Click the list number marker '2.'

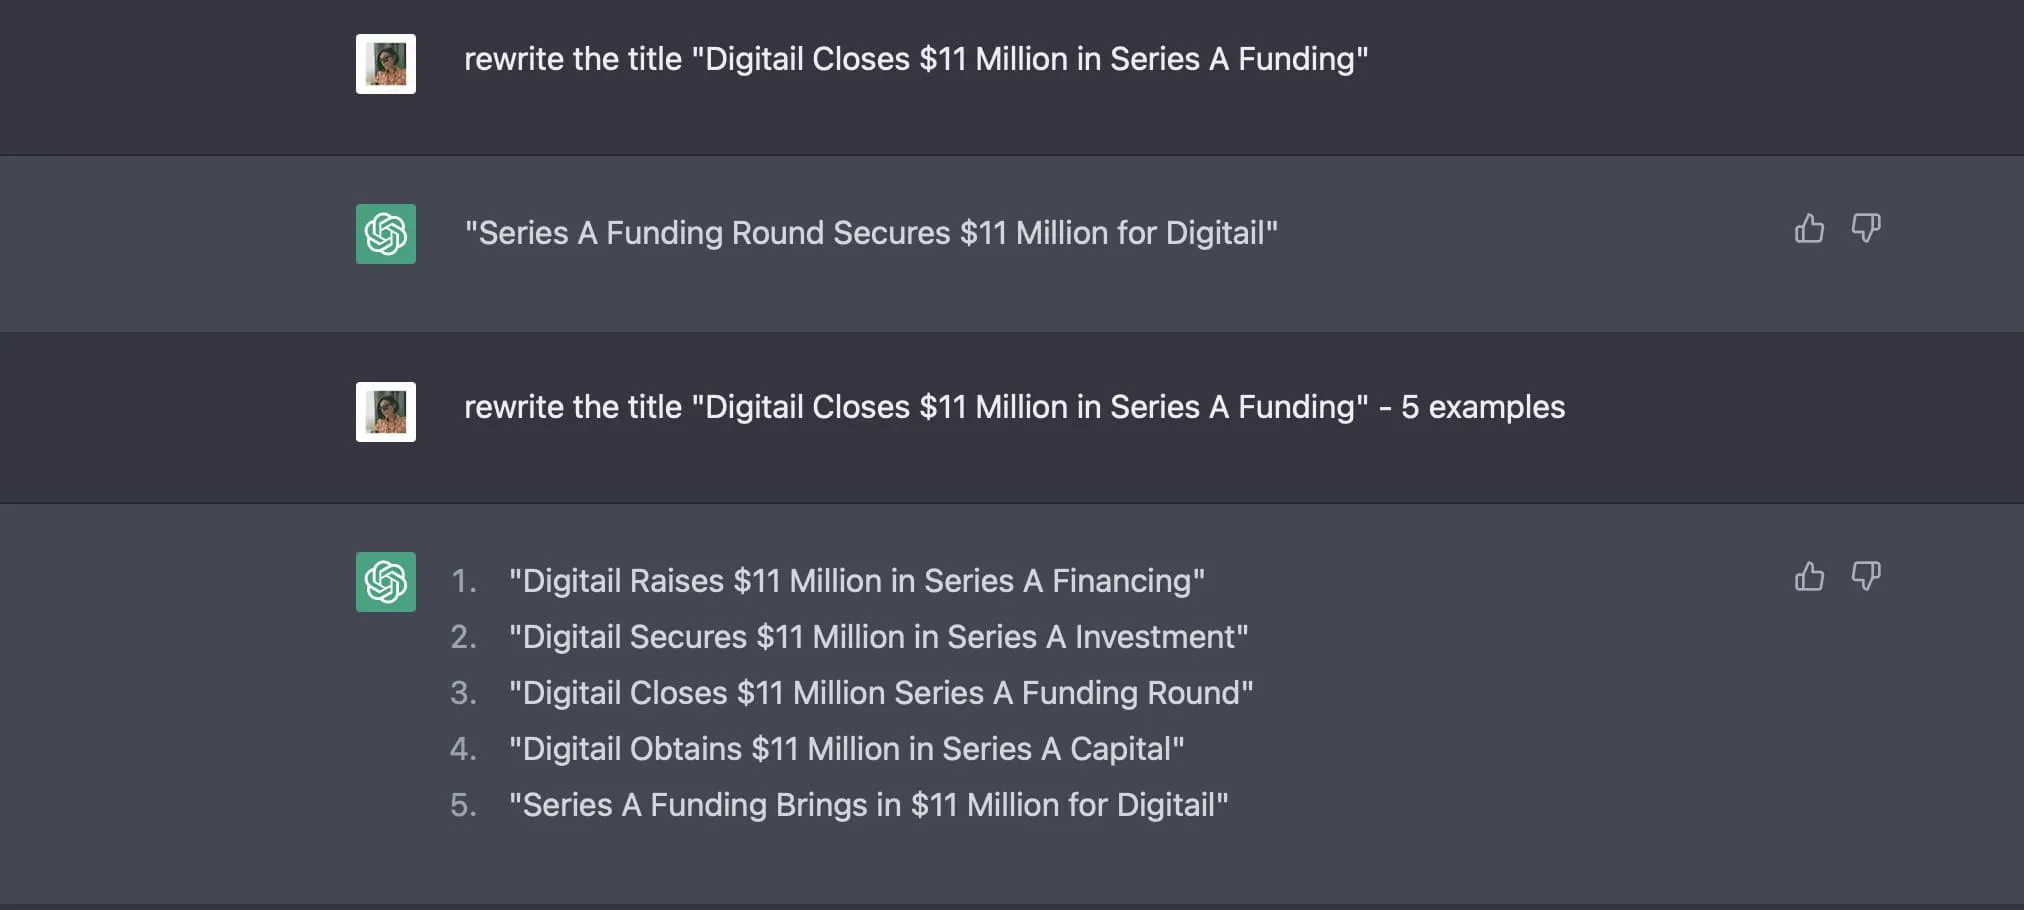[464, 637]
